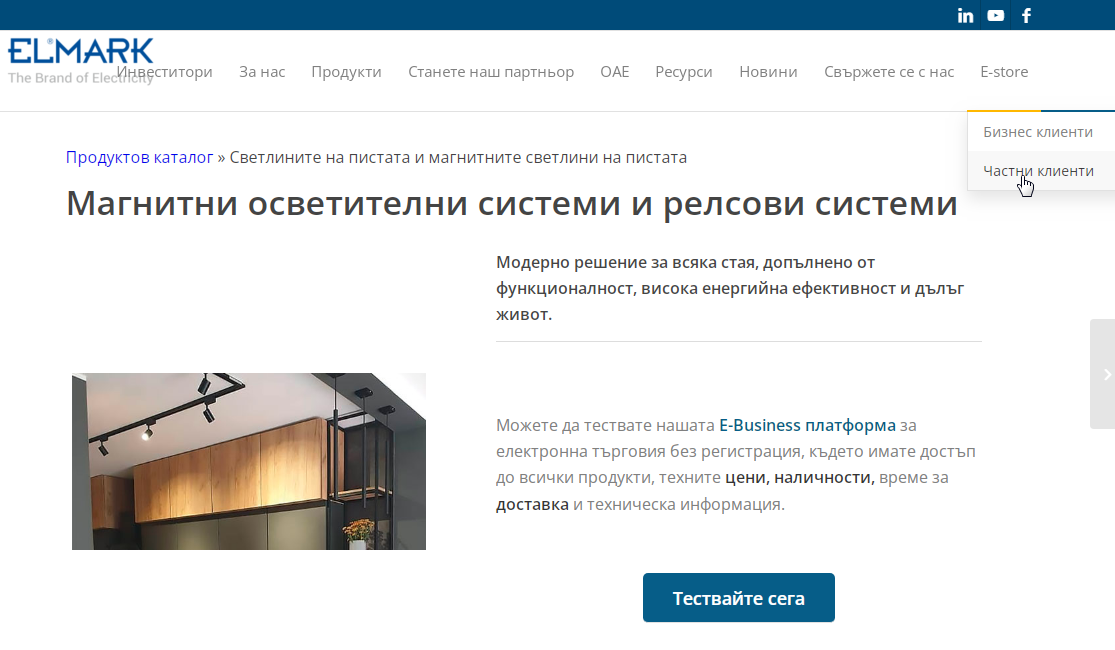The width and height of the screenshot is (1115, 650).
Task: Click the track lighting kitchen photo
Action: [249, 461]
